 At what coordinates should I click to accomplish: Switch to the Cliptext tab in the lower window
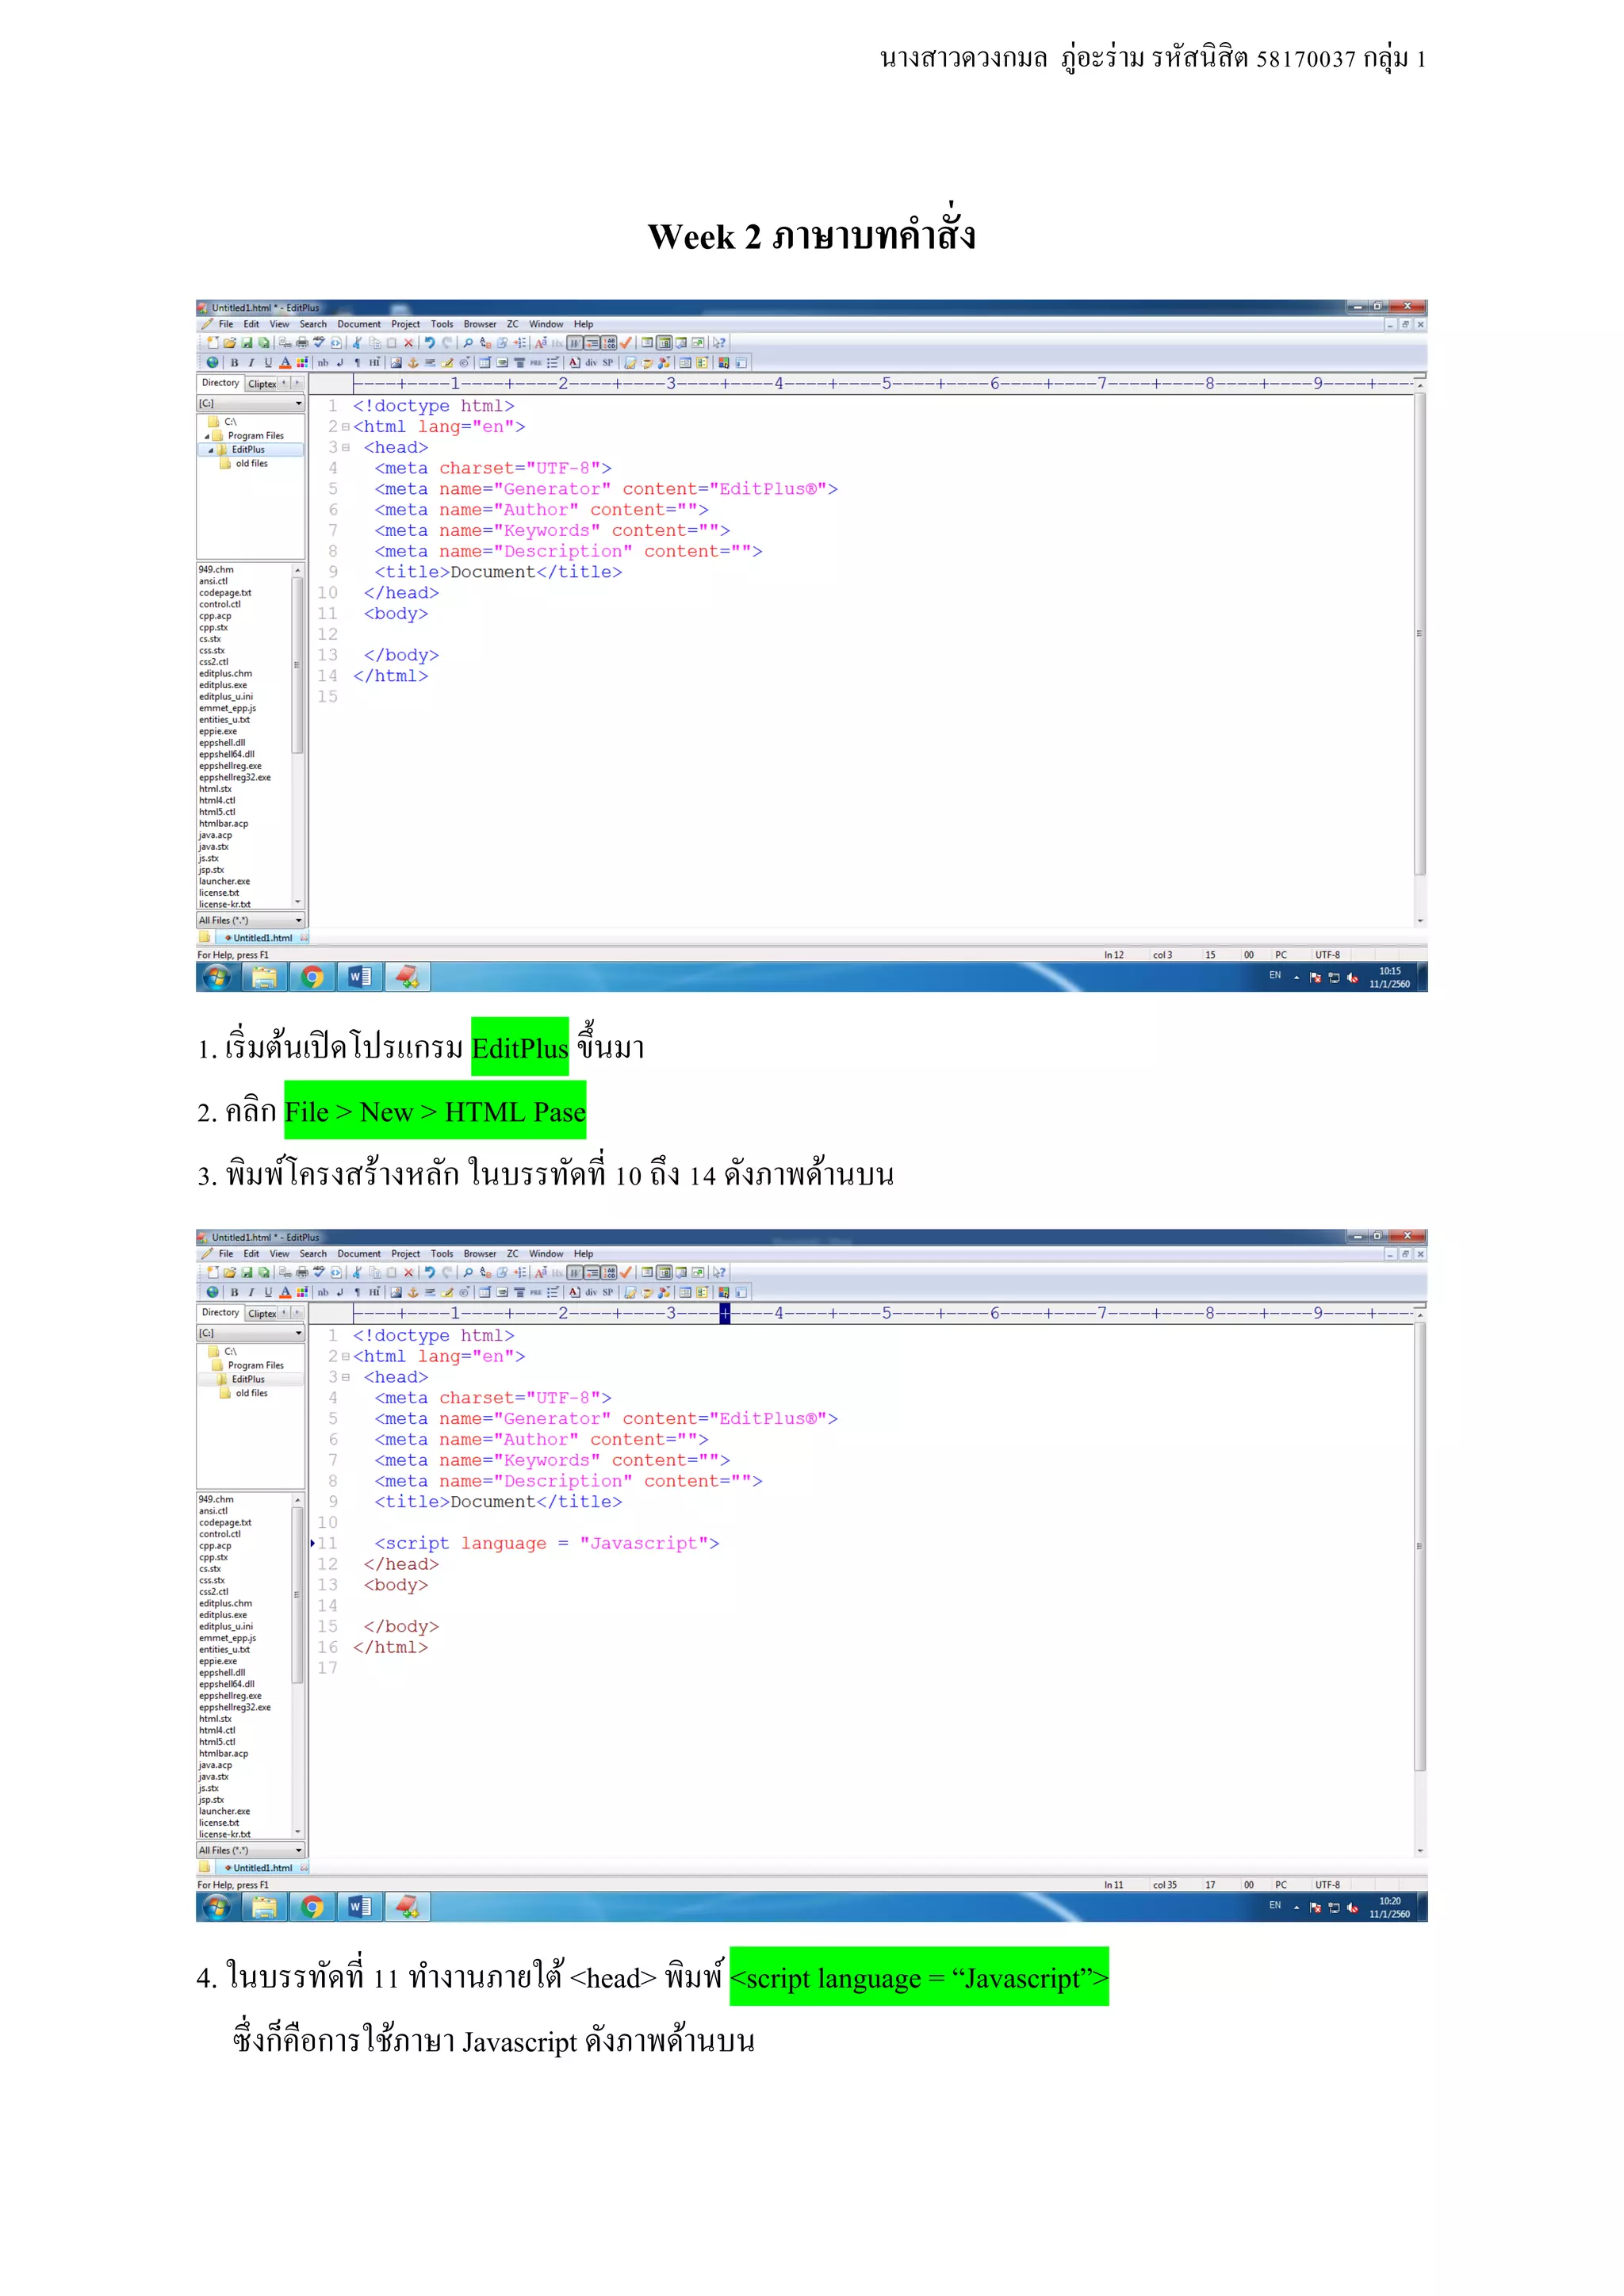pos(262,1314)
